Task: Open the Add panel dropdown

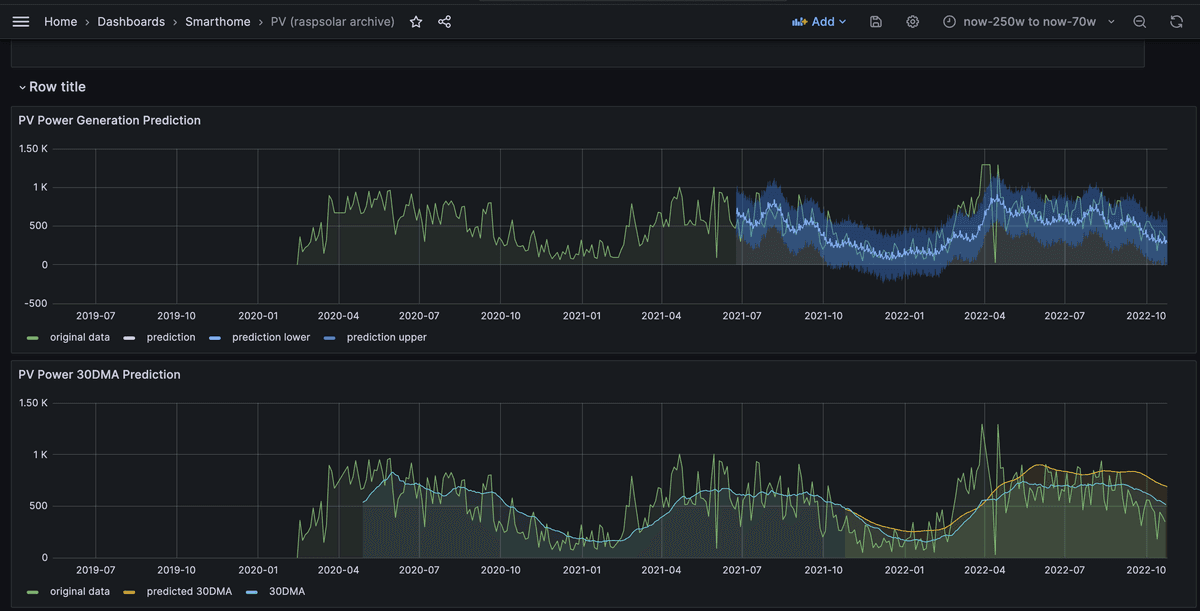Action: (x=819, y=21)
